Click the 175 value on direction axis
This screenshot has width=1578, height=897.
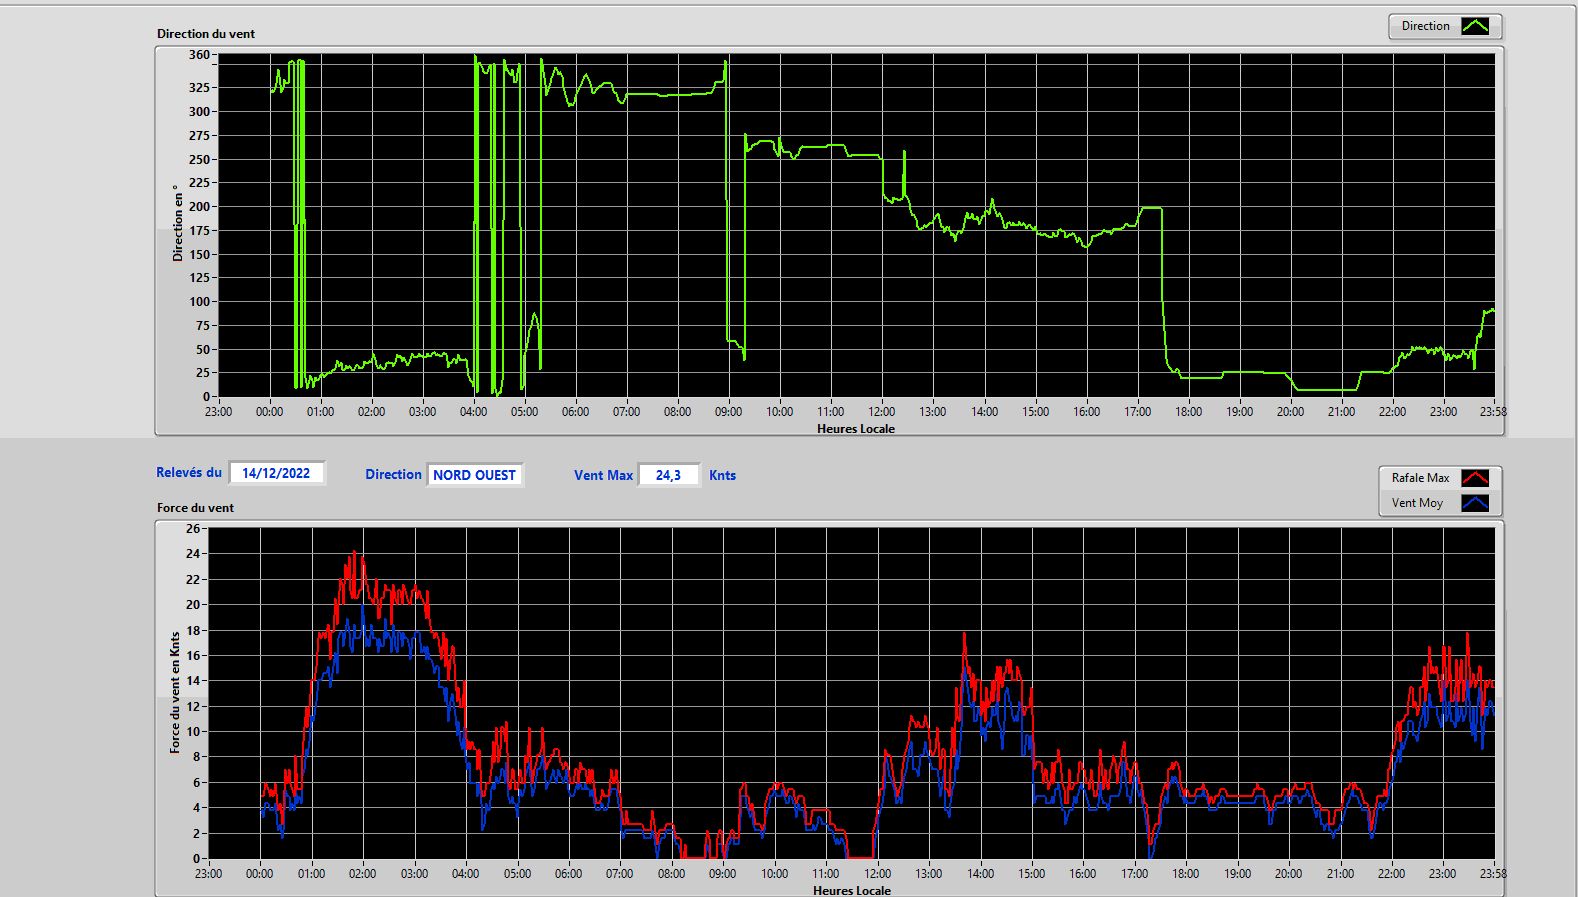[x=199, y=231]
